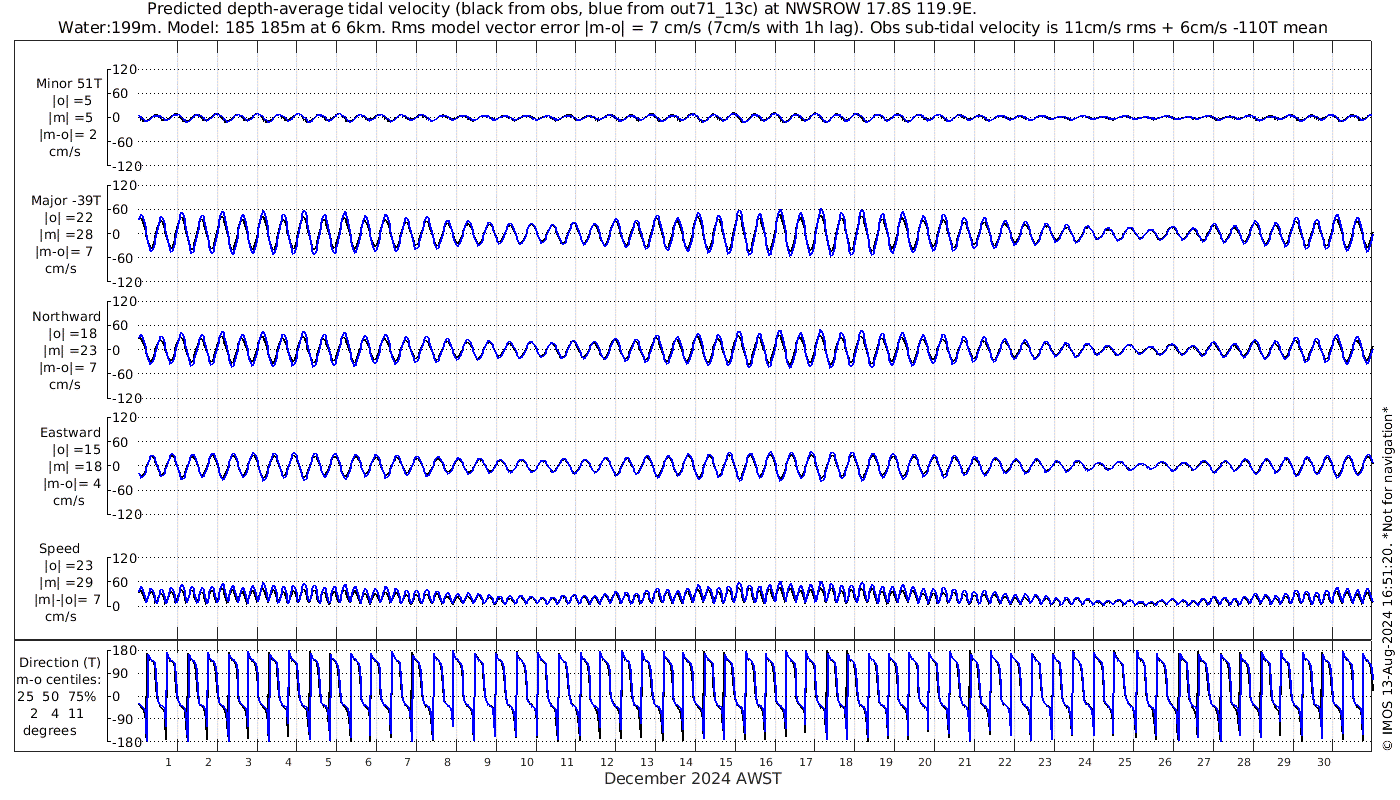Click date tick label 17 on x-axis
The height and width of the screenshot is (800, 1400).
pyautogui.click(x=806, y=762)
